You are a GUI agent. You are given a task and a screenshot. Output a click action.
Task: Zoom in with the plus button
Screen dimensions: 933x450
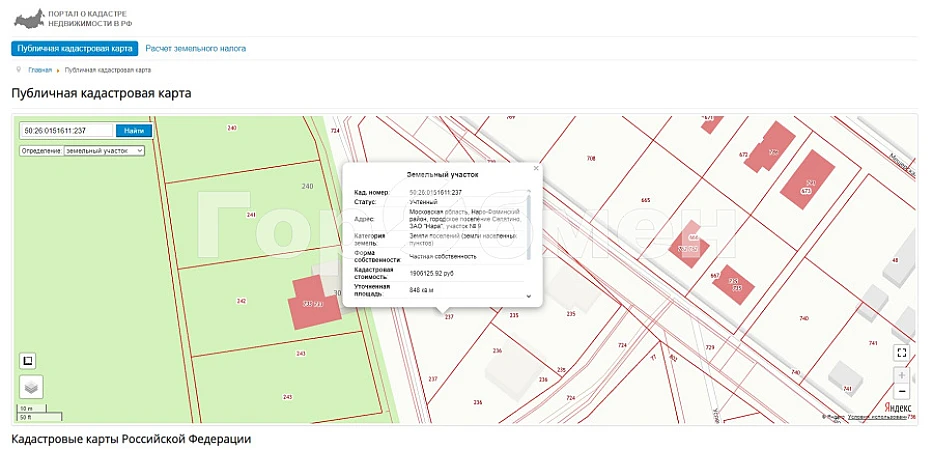pos(901,375)
